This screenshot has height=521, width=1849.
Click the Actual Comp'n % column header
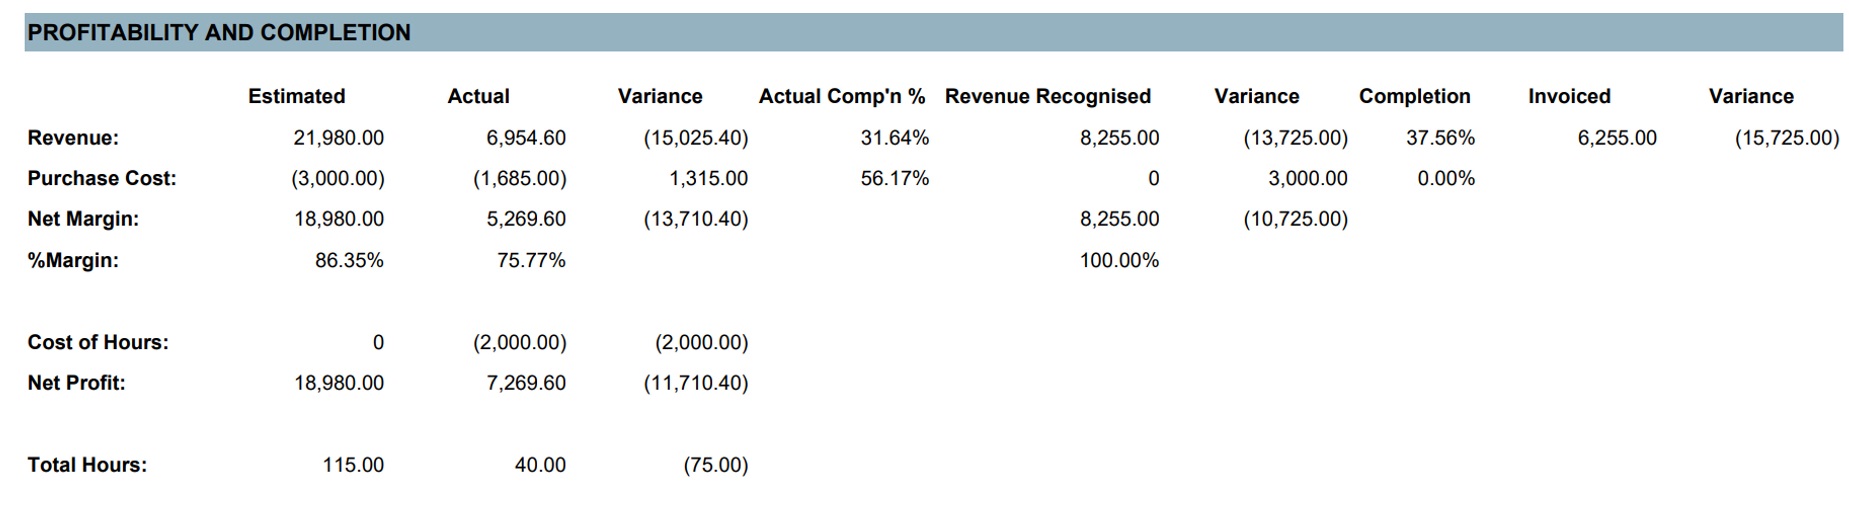coord(841,96)
